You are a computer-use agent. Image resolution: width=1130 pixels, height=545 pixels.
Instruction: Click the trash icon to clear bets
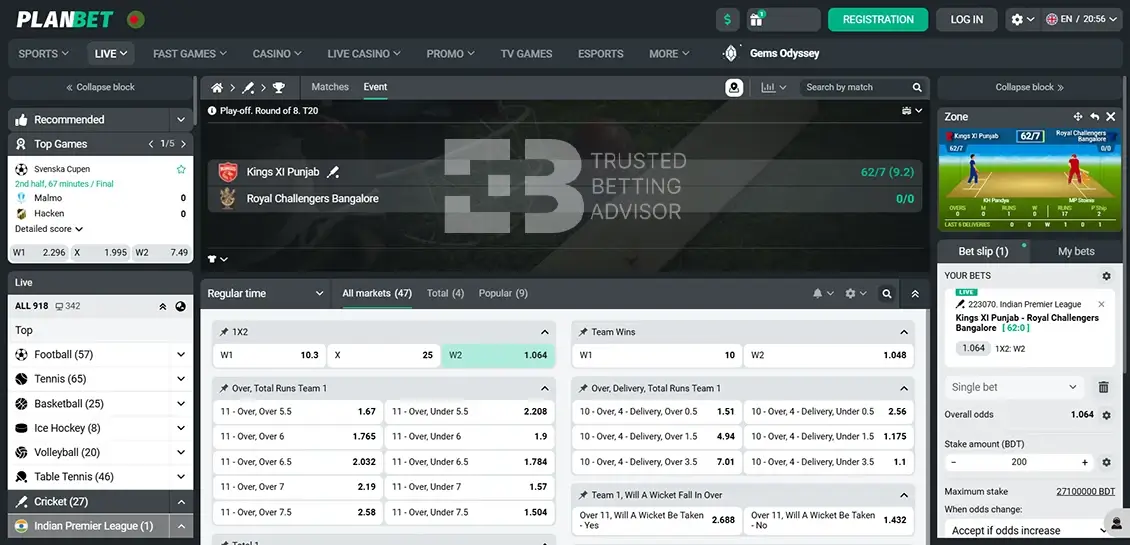coord(1103,387)
